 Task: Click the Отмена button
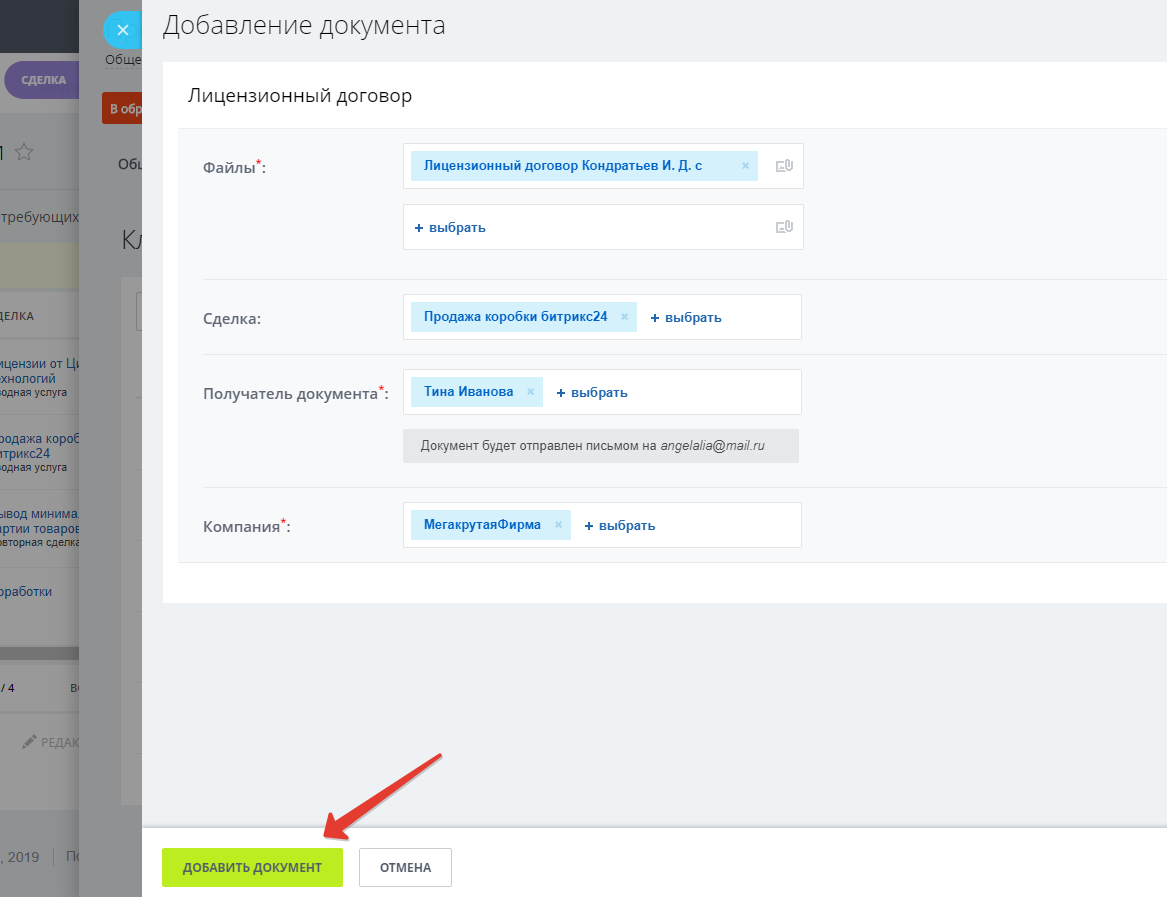coord(405,867)
